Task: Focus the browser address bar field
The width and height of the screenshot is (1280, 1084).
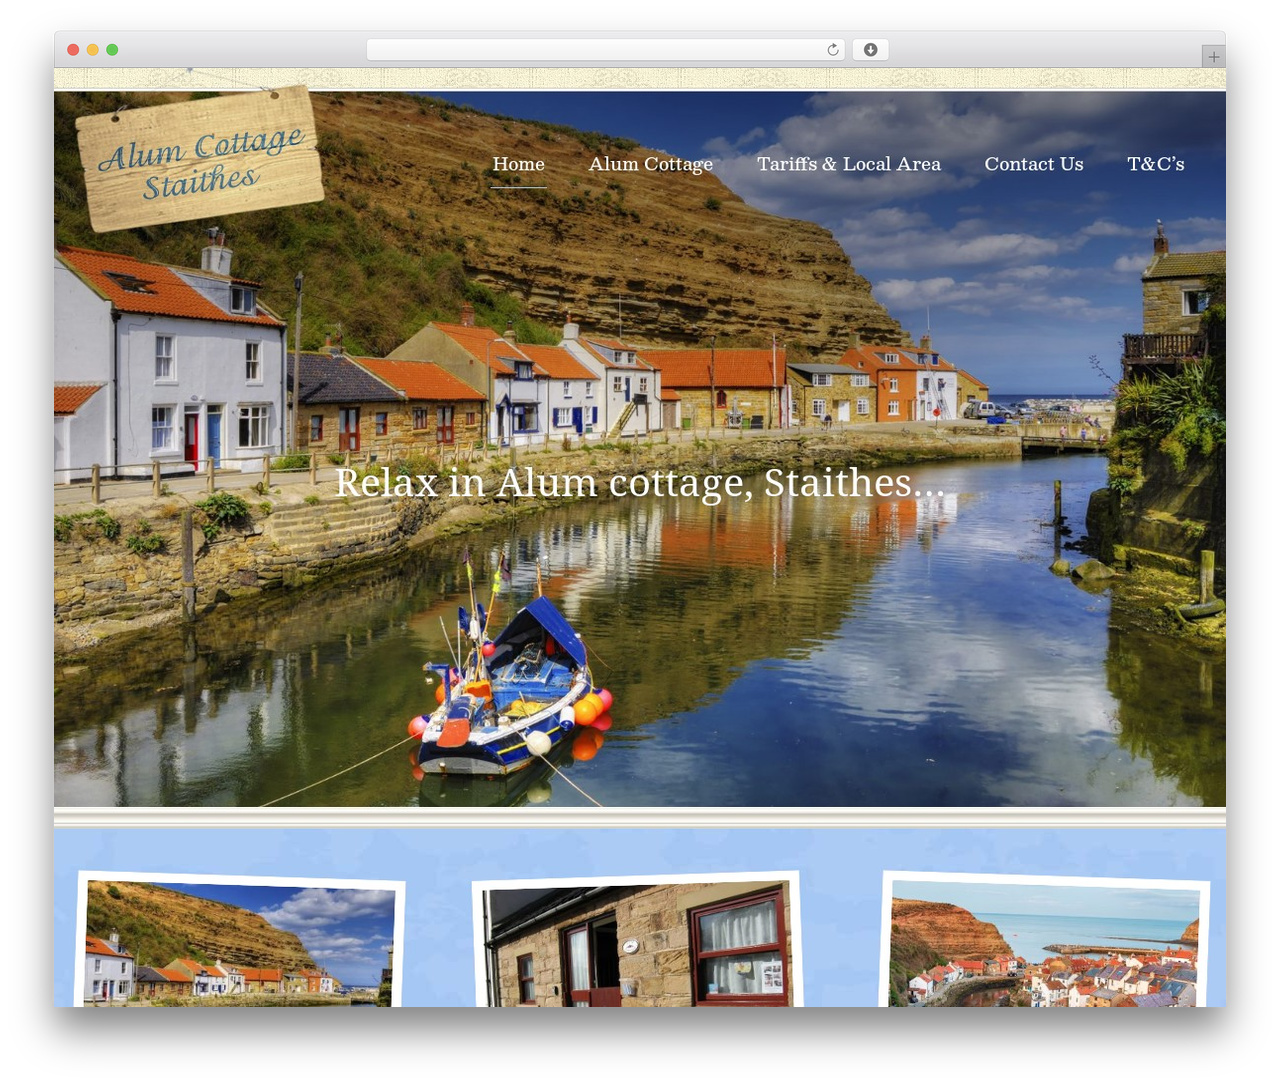Action: click(x=606, y=50)
